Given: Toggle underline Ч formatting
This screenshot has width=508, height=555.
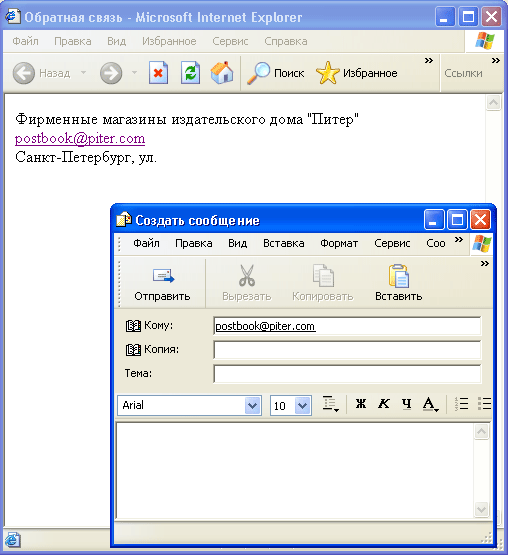Looking at the screenshot, I should coord(407,404).
